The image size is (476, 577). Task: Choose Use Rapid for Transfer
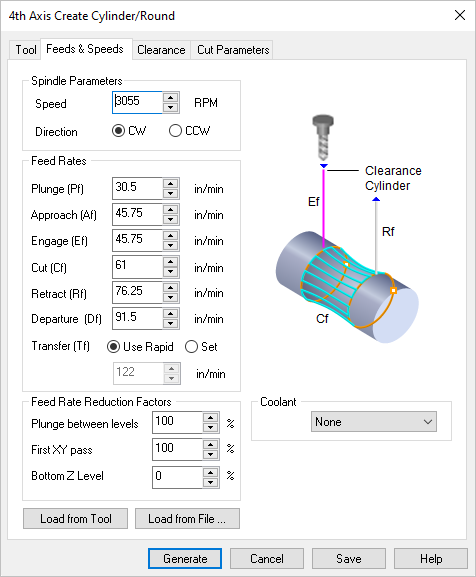click(x=140, y=347)
